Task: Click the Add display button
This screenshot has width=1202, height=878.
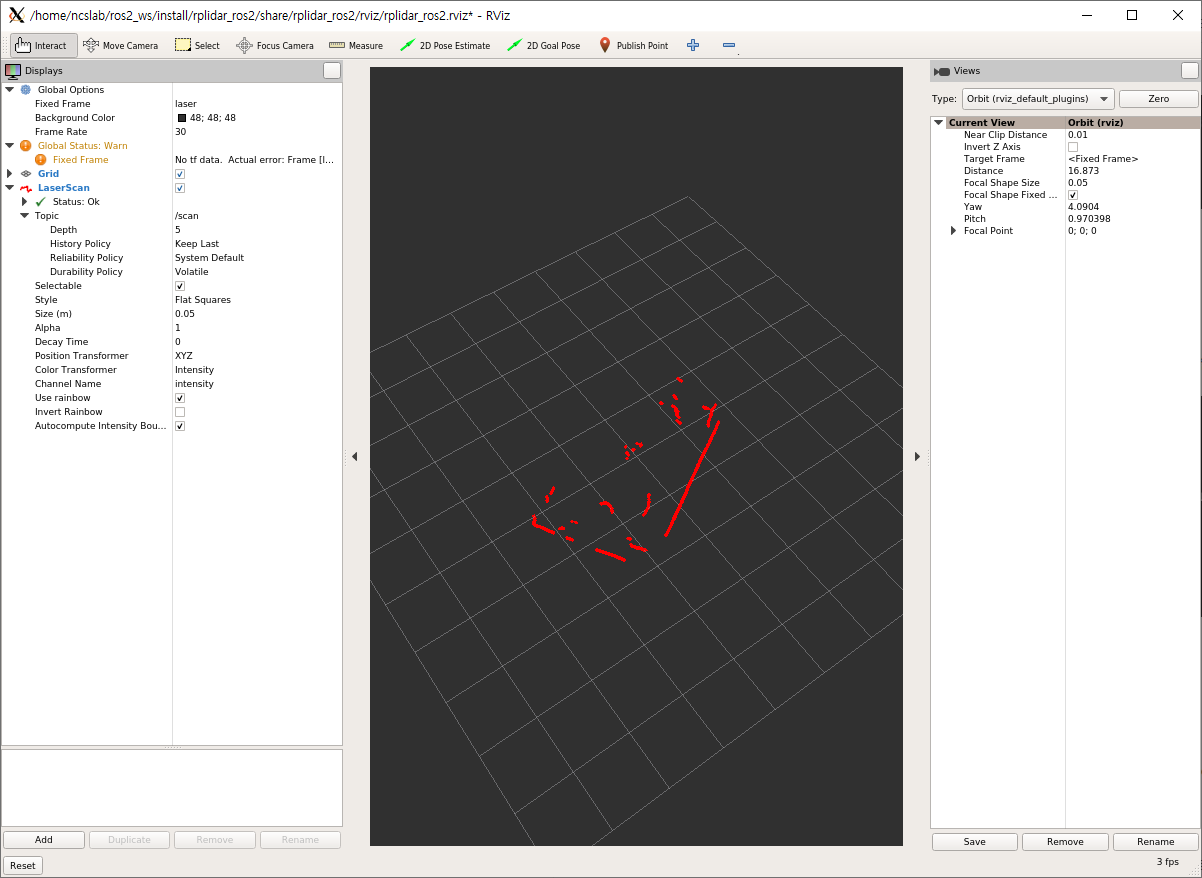Action: click(44, 840)
